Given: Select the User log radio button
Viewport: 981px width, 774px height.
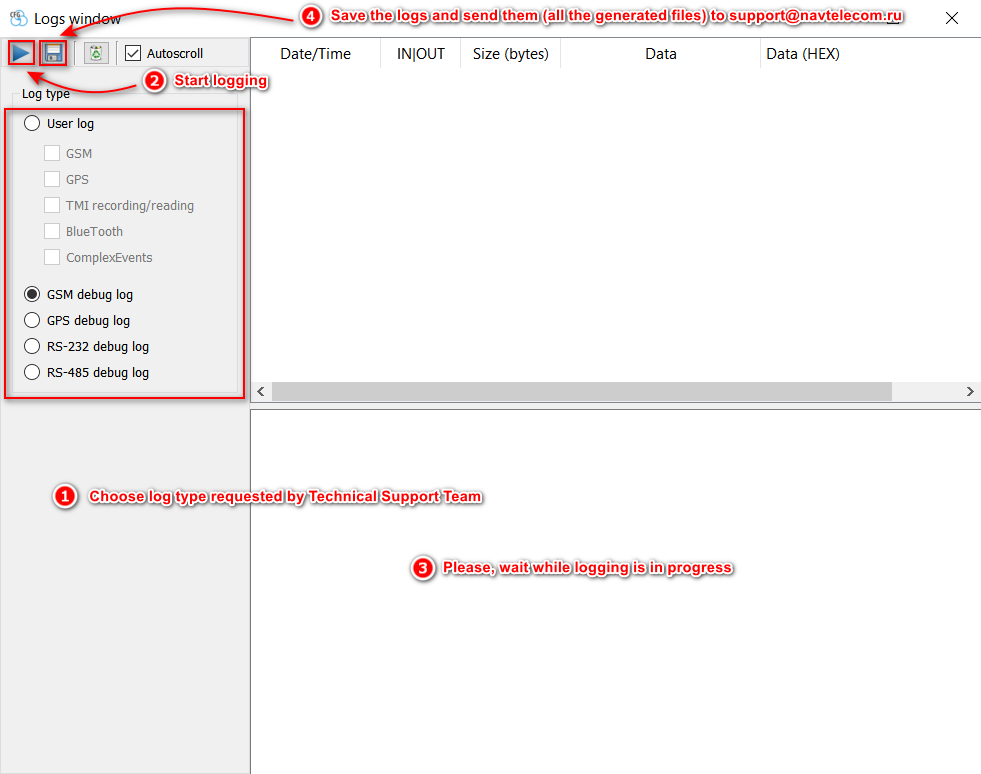Looking at the screenshot, I should click(32, 124).
